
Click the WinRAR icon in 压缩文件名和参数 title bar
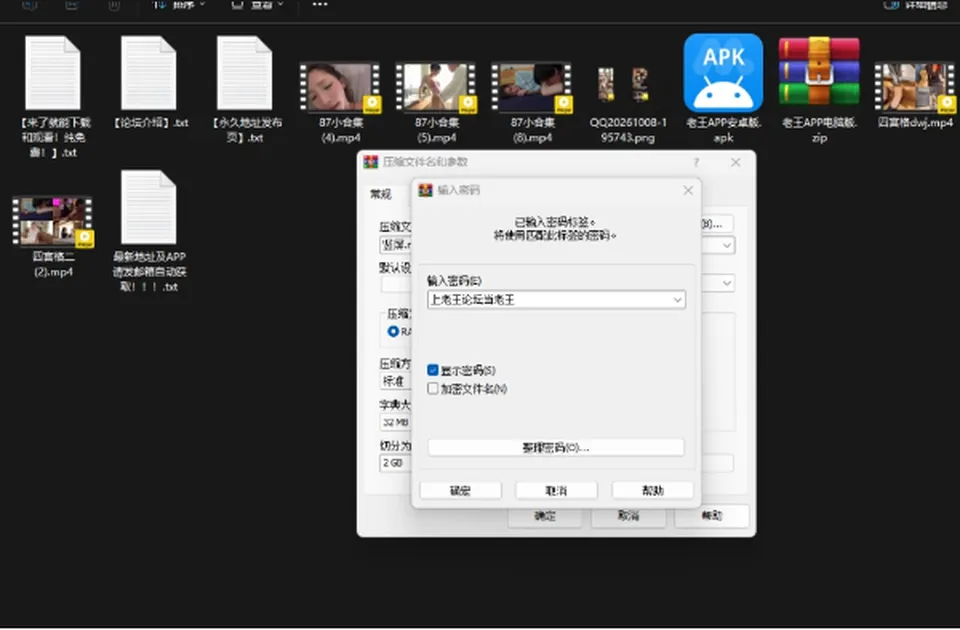click(x=370, y=162)
